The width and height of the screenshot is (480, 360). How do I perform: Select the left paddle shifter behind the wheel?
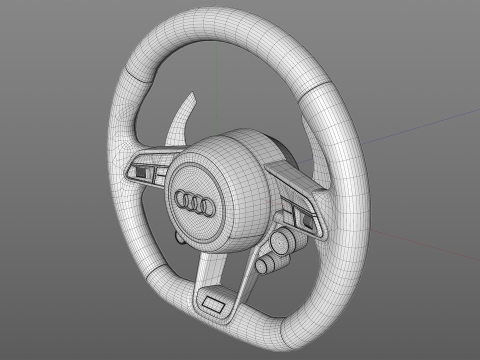[x=181, y=120]
